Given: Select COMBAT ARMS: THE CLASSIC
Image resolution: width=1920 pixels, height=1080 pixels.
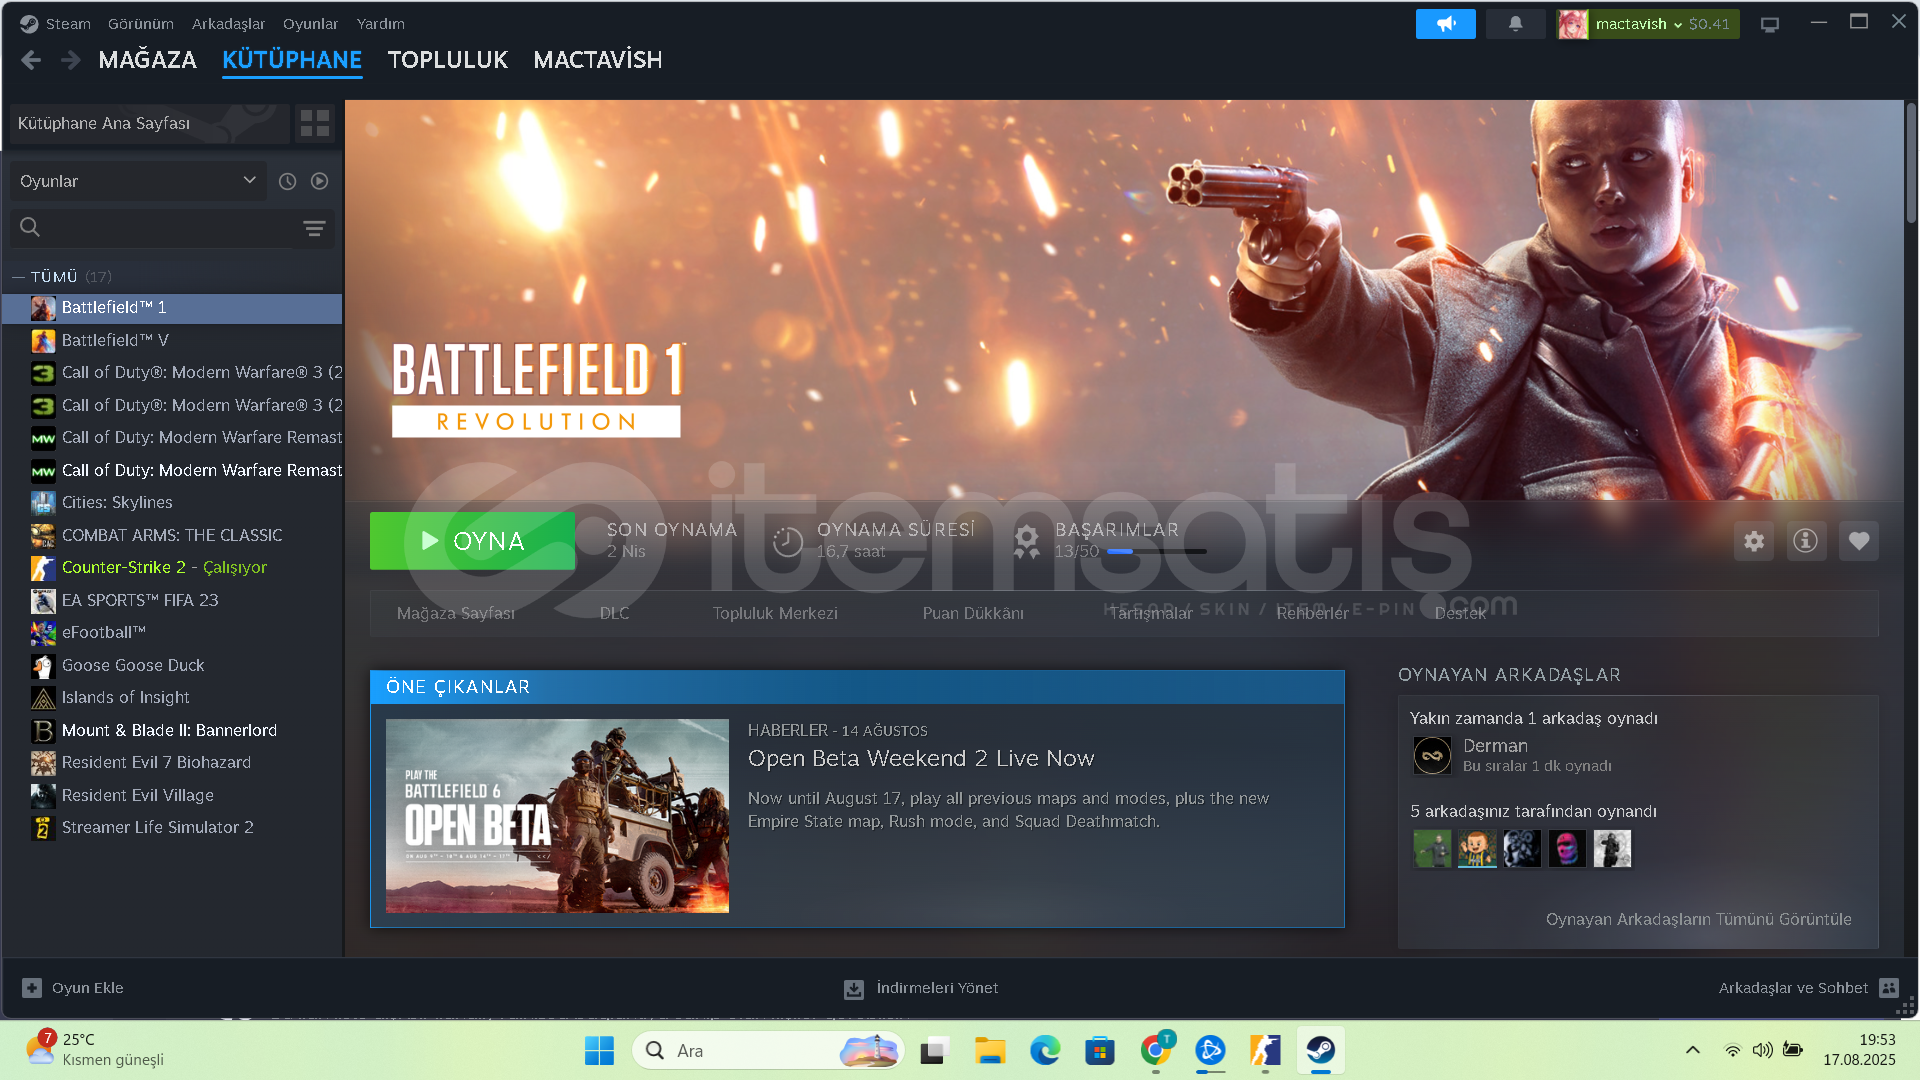Looking at the screenshot, I should click(172, 535).
